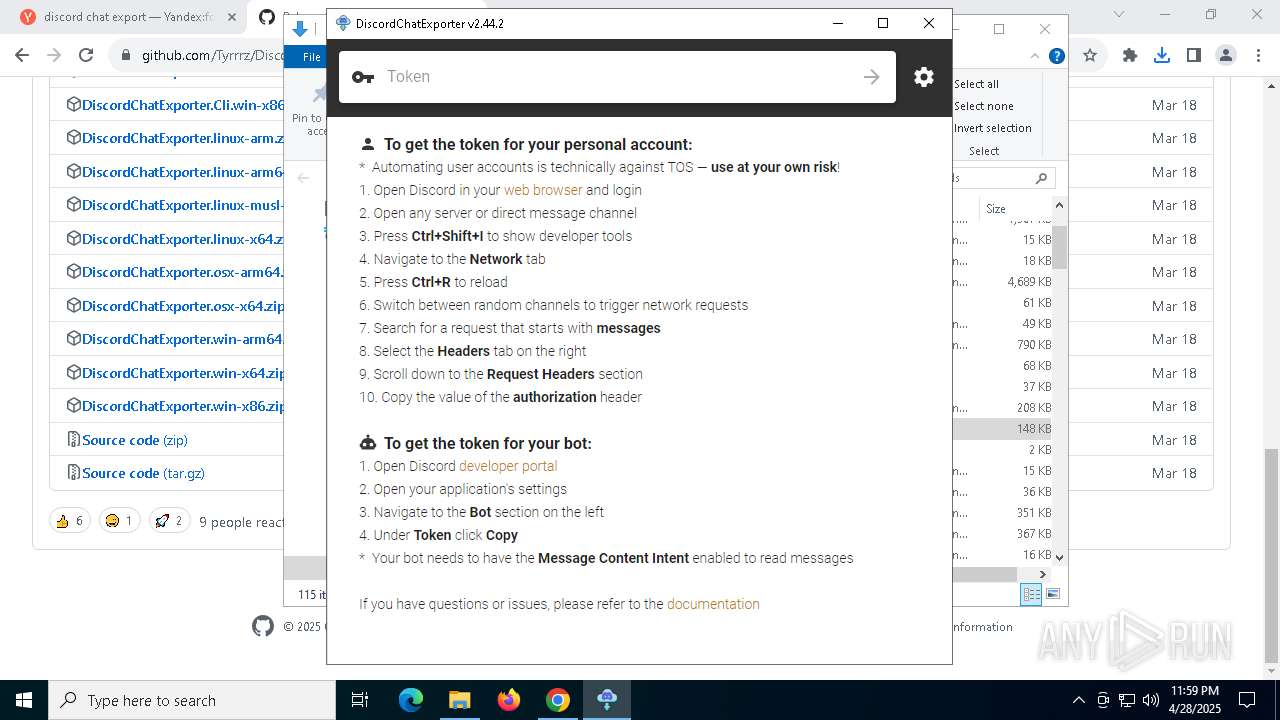Image resolution: width=1280 pixels, height=720 pixels.
Task: Open the File tab in File Explorer
Action: tap(312, 57)
